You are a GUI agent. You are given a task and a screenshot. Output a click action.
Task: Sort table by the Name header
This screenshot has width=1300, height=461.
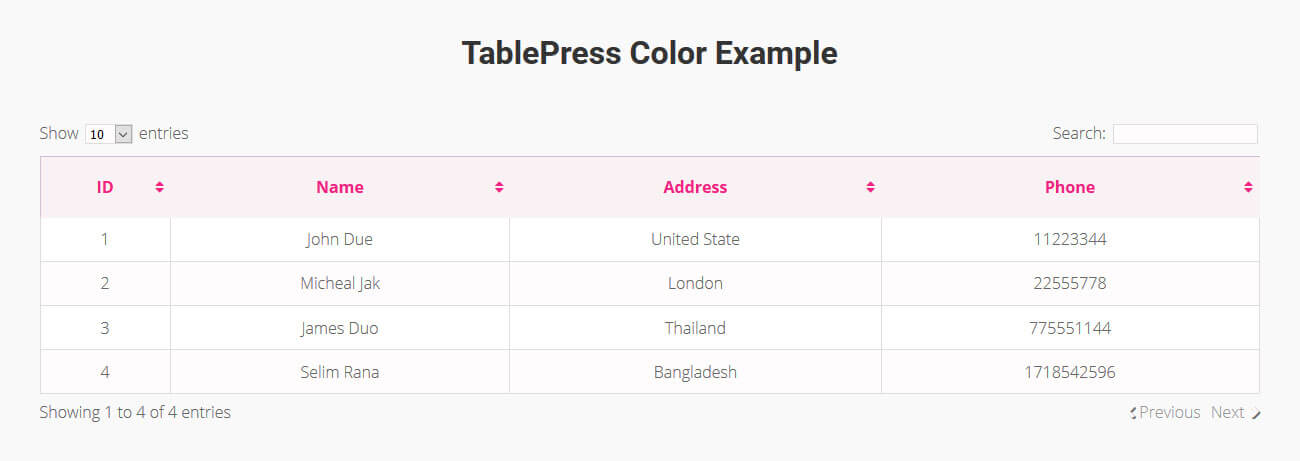pos(340,187)
